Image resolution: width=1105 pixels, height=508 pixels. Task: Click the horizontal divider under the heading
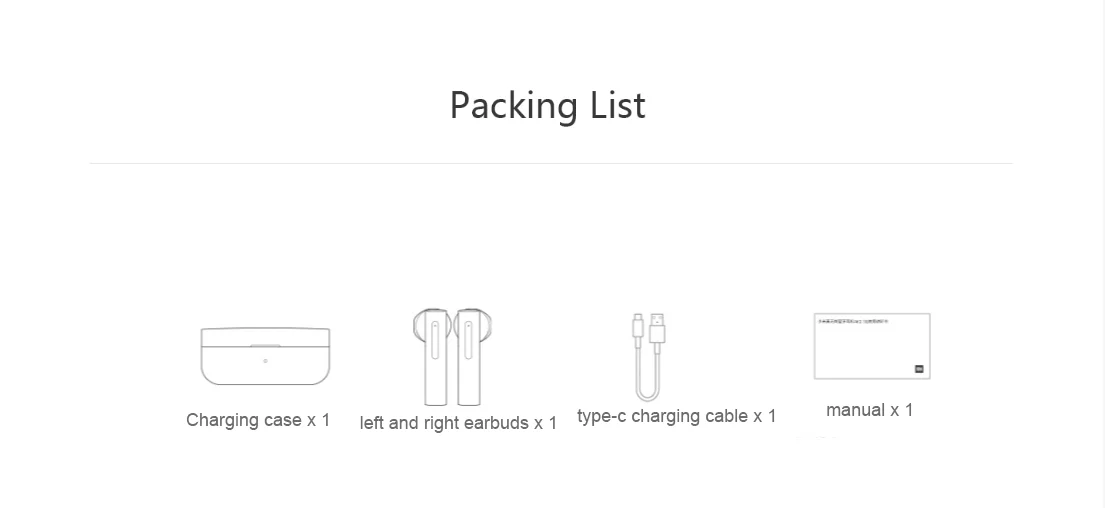pos(551,163)
